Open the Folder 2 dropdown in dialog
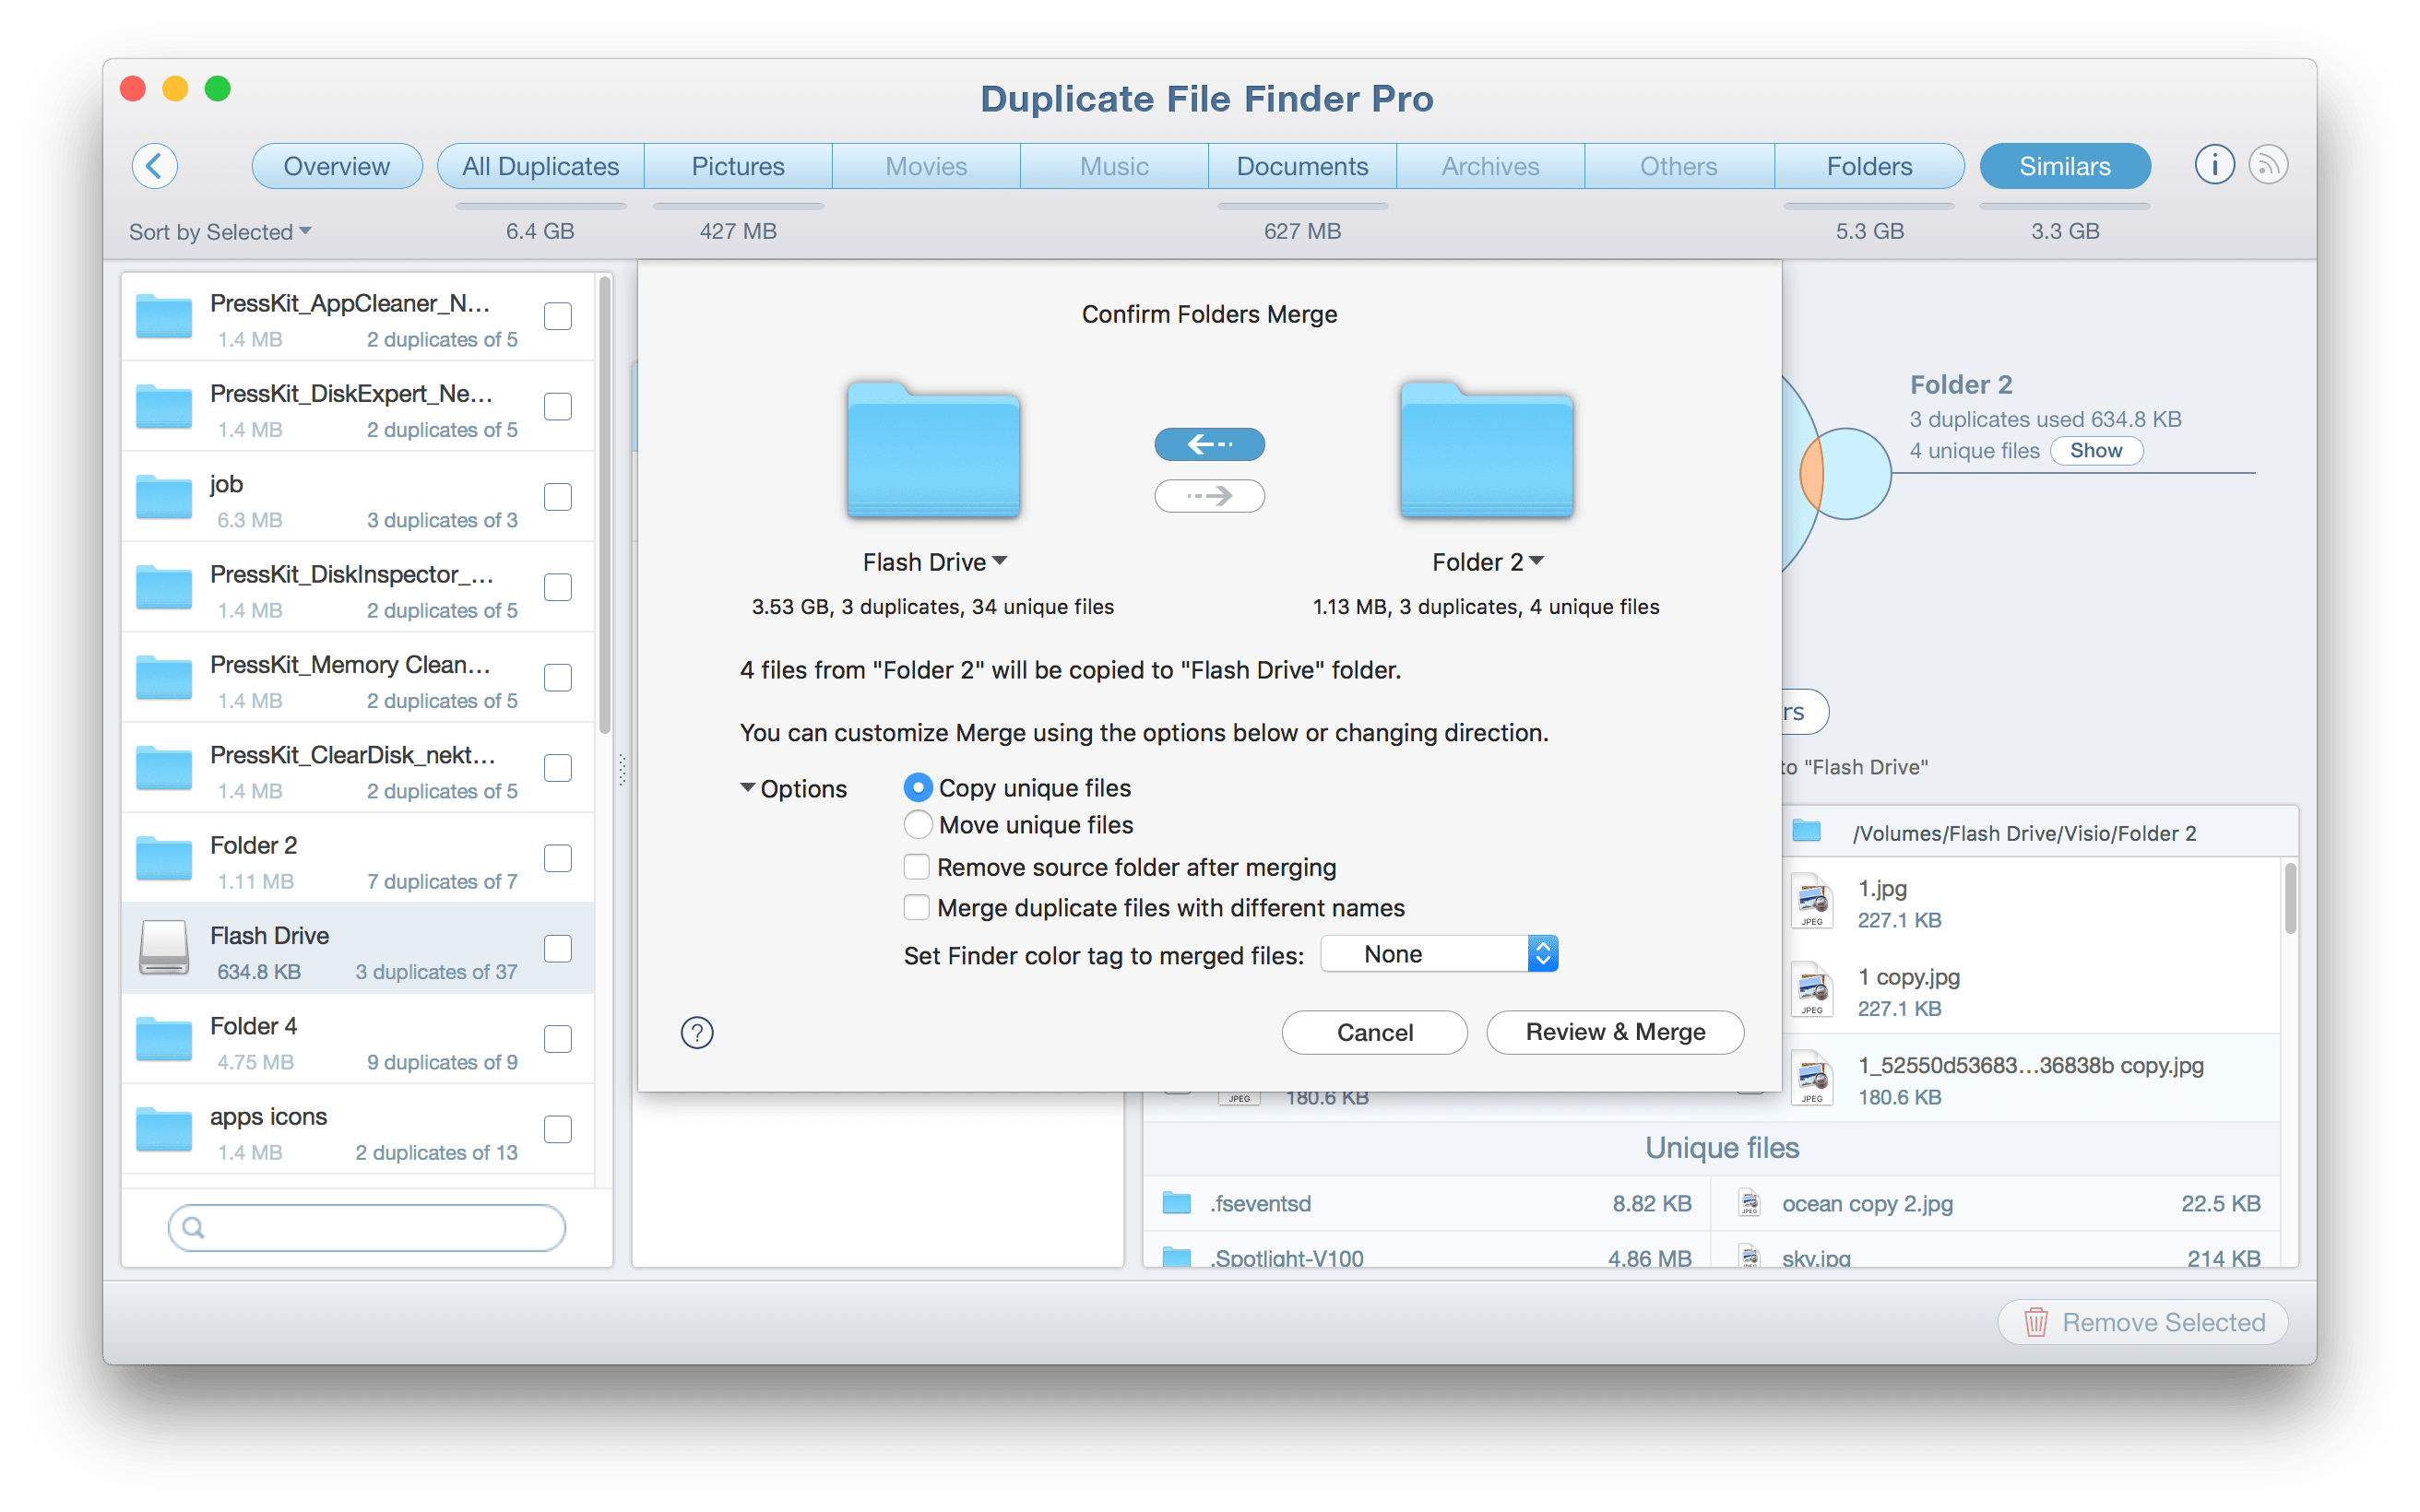Viewport: 2420px width, 1512px height. click(x=1487, y=562)
